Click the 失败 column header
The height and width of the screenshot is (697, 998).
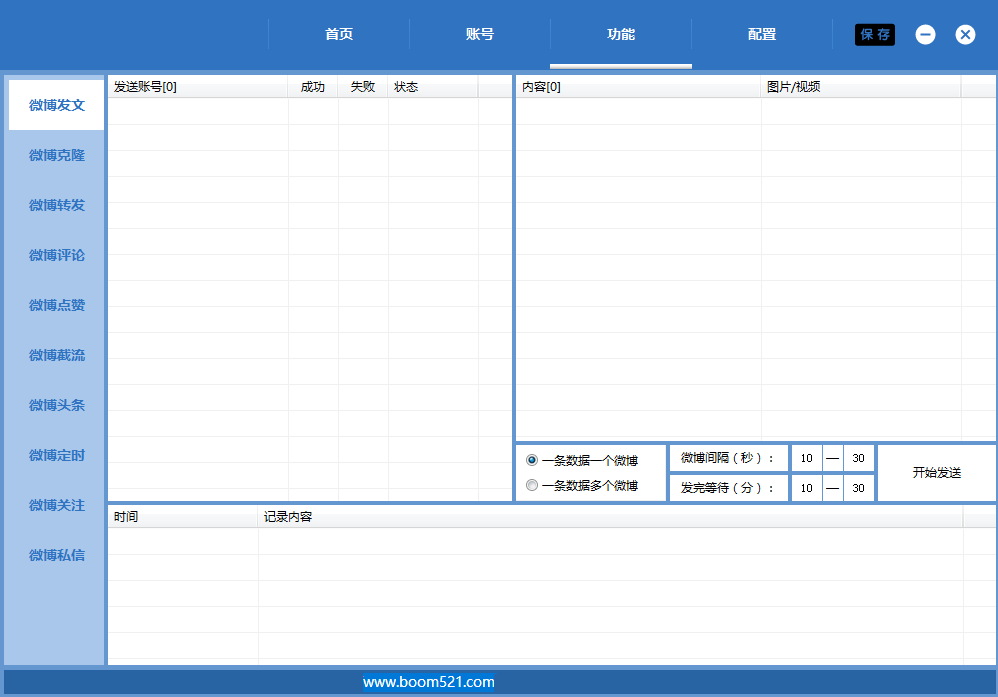(x=363, y=87)
